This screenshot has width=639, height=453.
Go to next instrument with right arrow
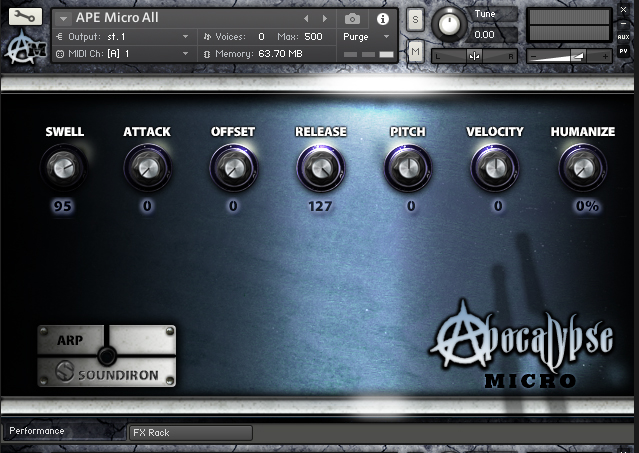[324, 18]
